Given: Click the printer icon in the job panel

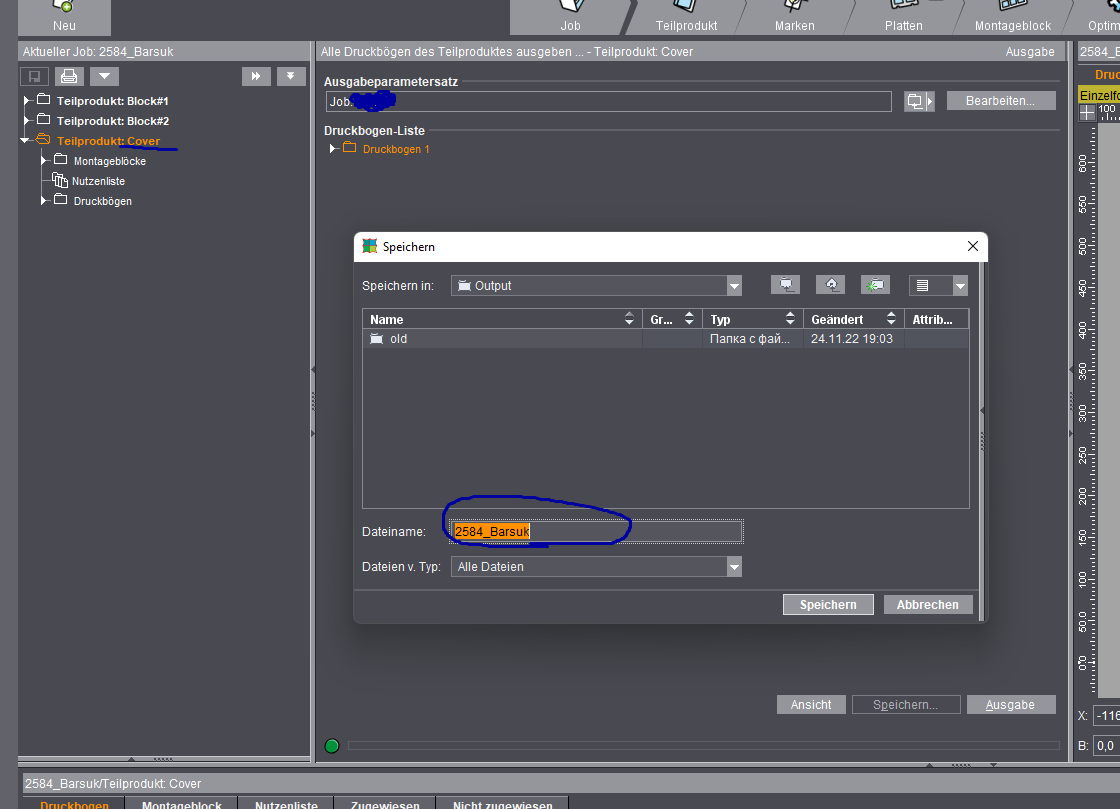Looking at the screenshot, I should tap(68, 76).
